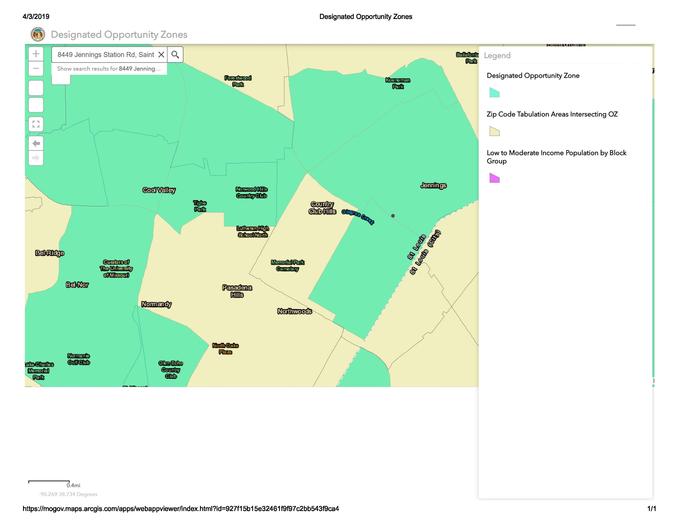Click the grayed next extent arrow

pyautogui.click(x=36, y=157)
